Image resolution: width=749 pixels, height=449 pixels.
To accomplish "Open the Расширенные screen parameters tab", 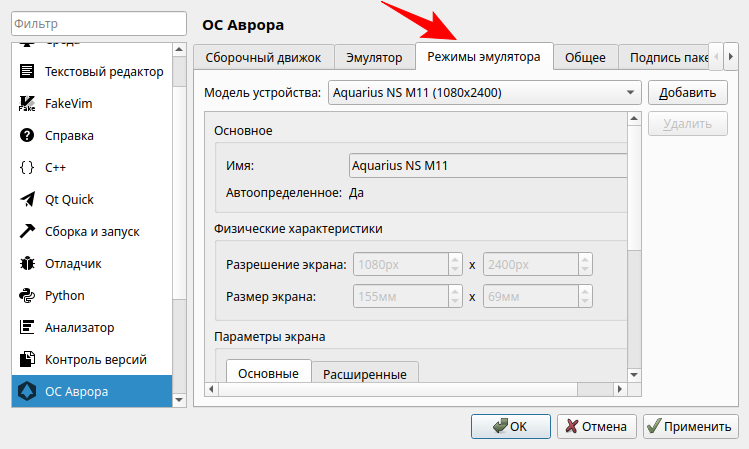I will pos(364,374).
